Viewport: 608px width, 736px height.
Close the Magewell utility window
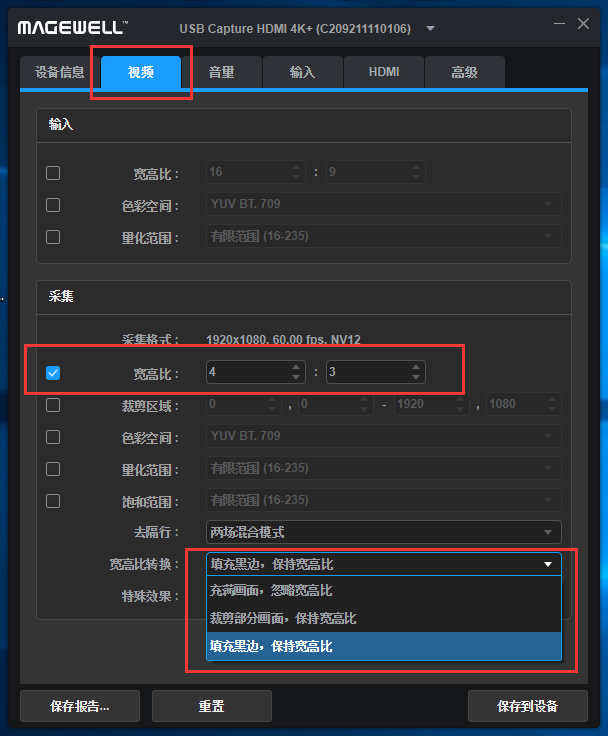click(x=583, y=23)
